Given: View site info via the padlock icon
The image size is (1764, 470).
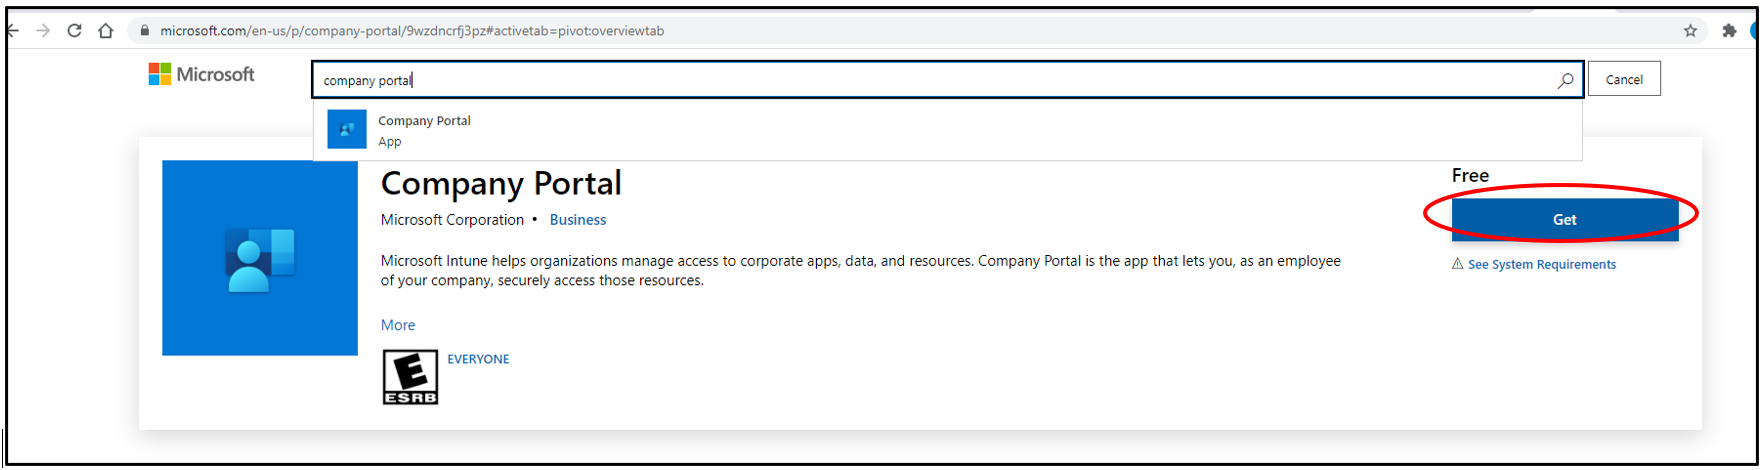Looking at the screenshot, I should [145, 31].
